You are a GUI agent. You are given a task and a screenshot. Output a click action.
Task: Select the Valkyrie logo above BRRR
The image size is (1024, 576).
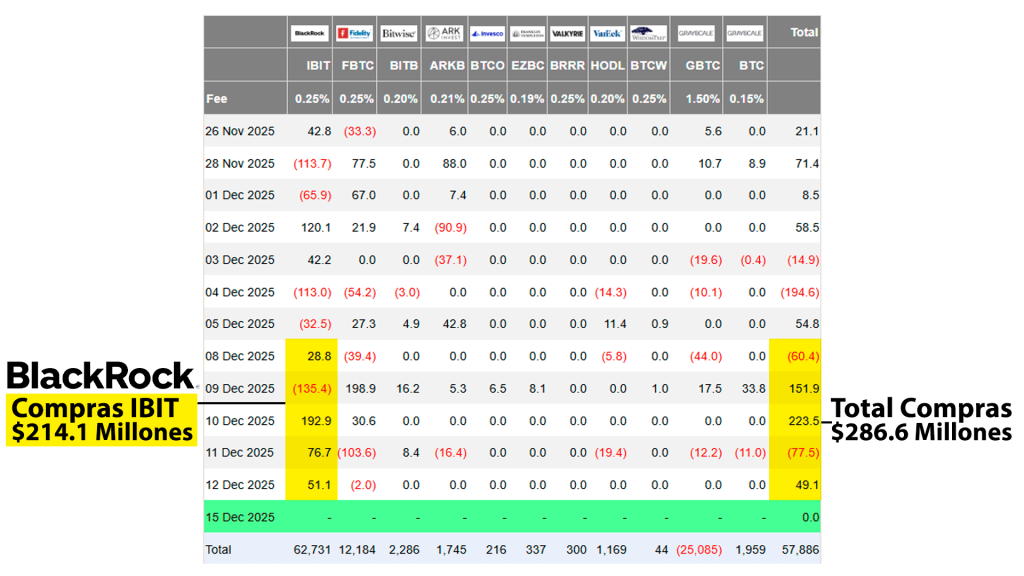tap(567, 33)
